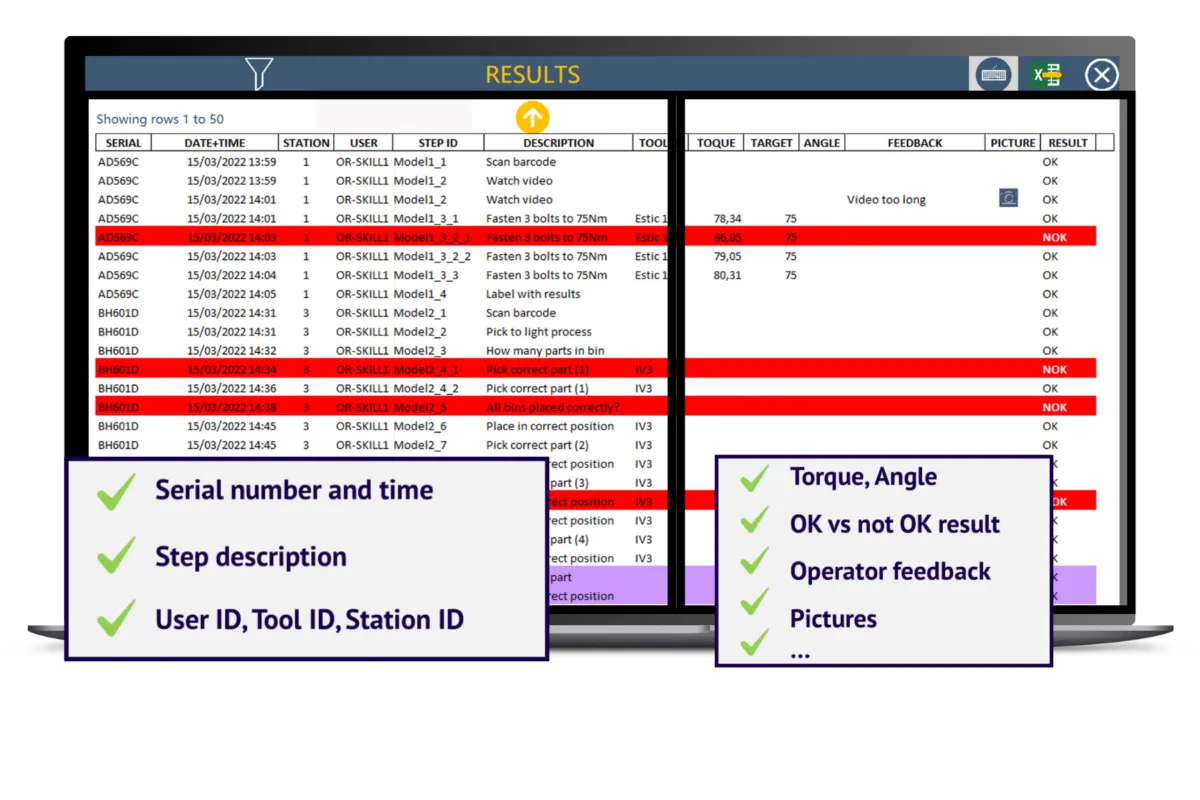
Task: Click step ID Model1_3_1
Action: (426, 218)
